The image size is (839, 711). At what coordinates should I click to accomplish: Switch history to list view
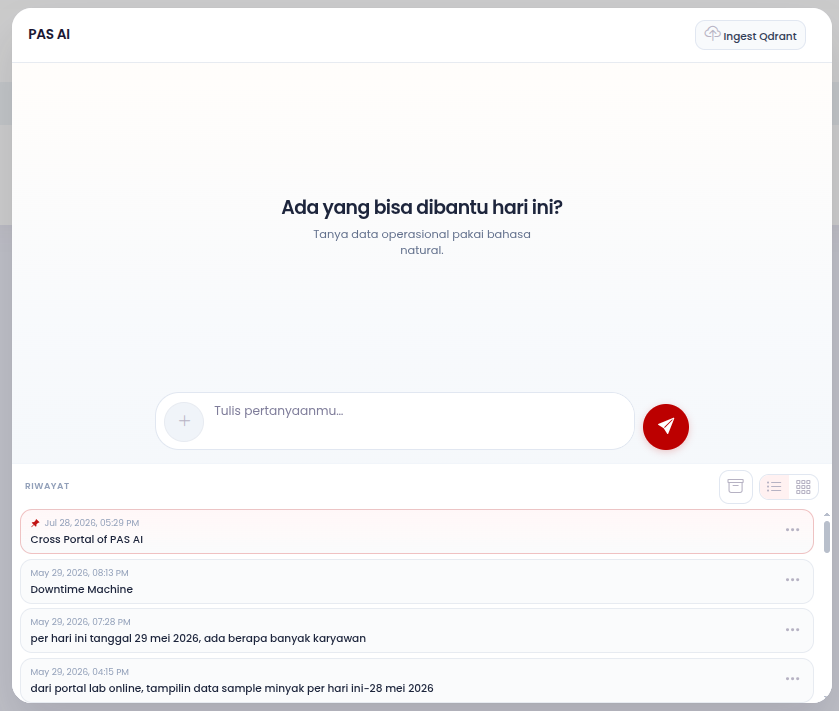774,487
